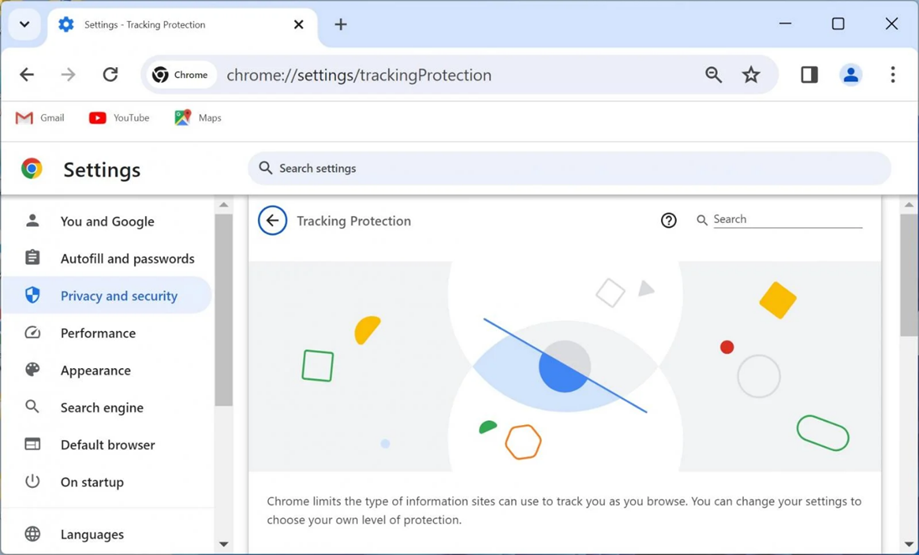Click the bookmark star icon
919x555 pixels.
(751, 75)
